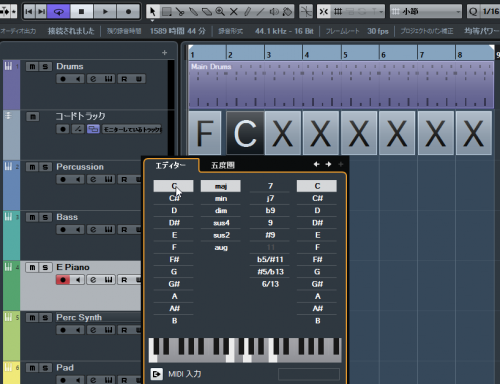This screenshot has width=500, height=384.
Task: Select tension j7 in the chord editor
Action: coord(270,199)
